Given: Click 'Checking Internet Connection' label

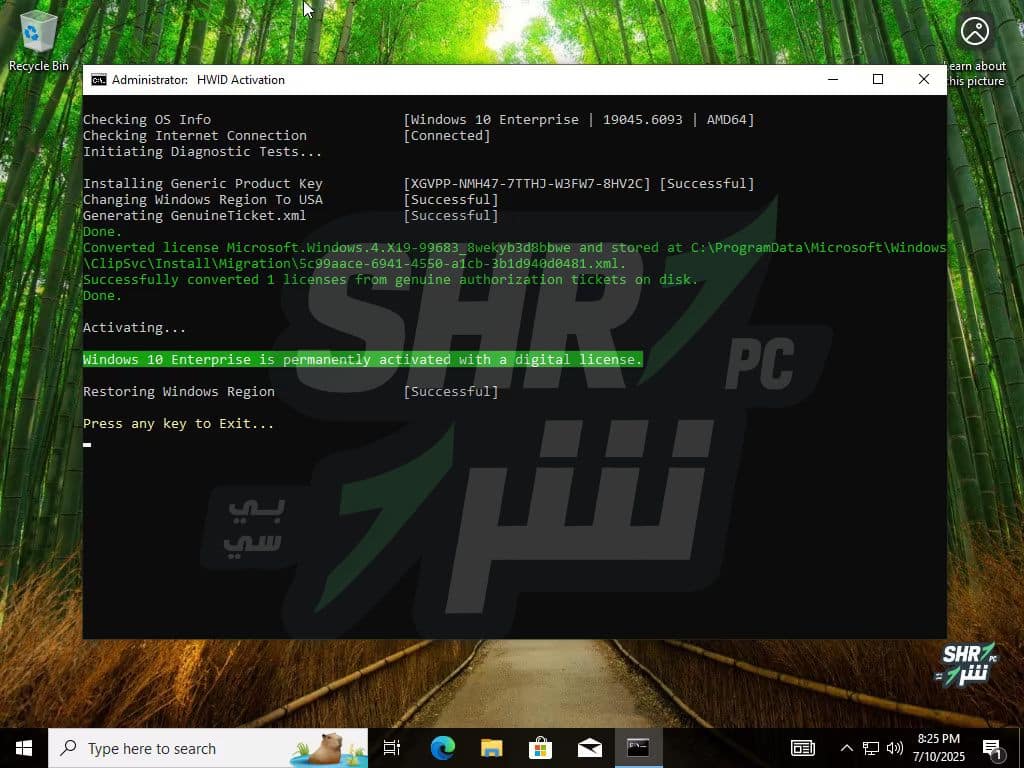Looking at the screenshot, I should pyautogui.click(x=195, y=136).
